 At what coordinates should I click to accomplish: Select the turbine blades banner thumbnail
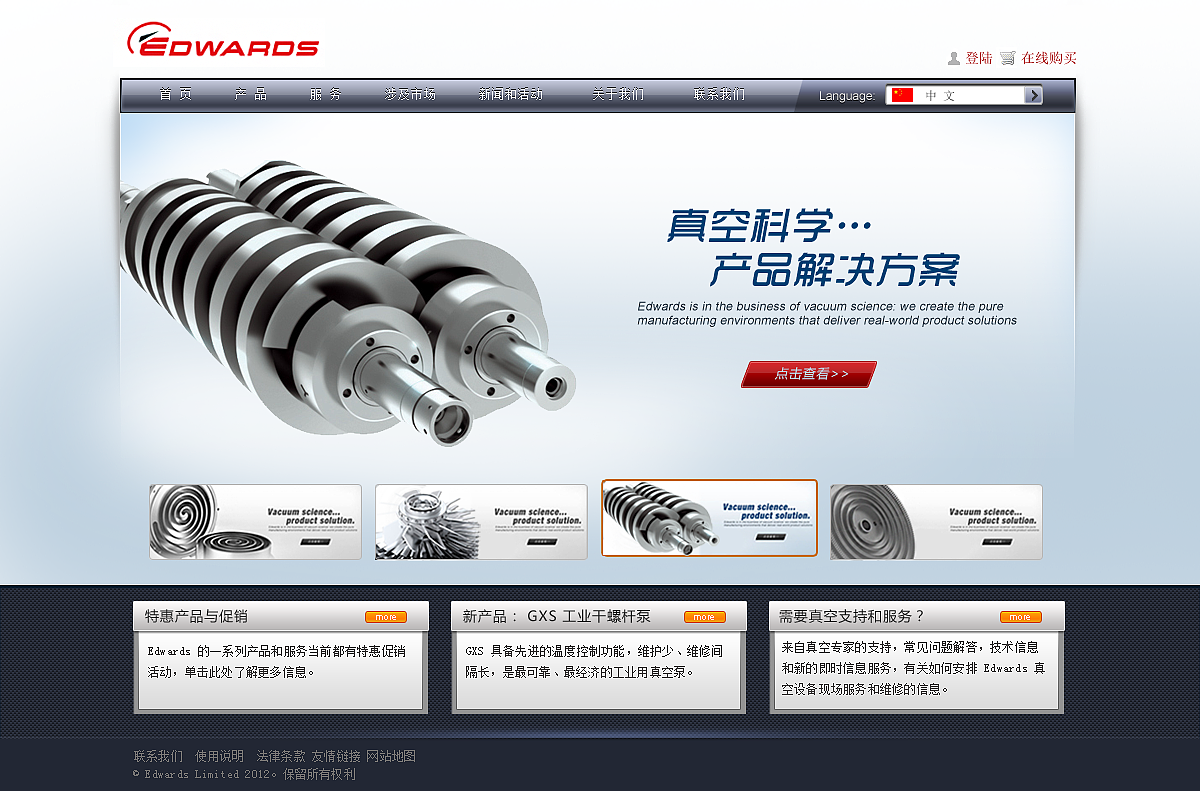point(481,522)
